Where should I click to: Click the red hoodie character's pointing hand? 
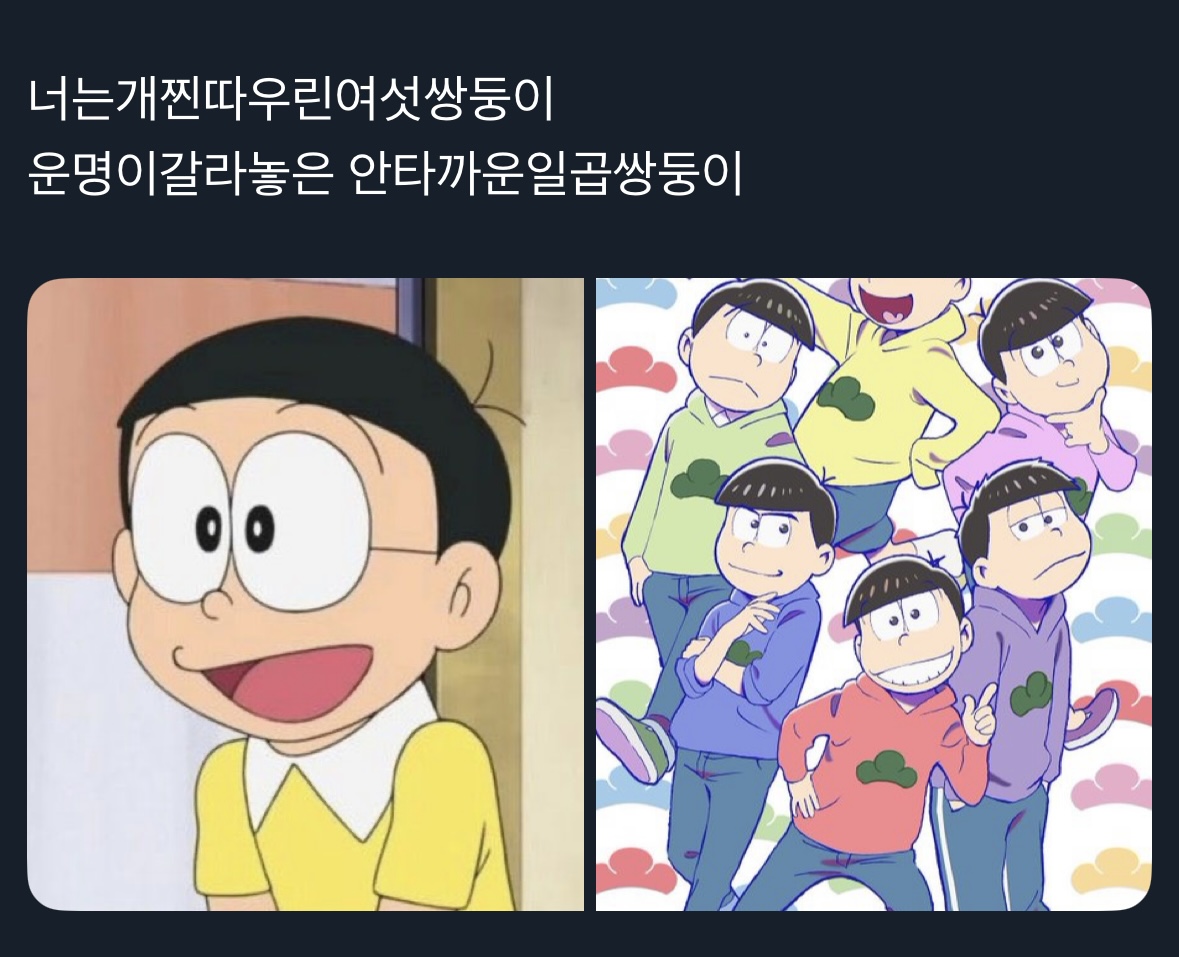click(x=977, y=711)
